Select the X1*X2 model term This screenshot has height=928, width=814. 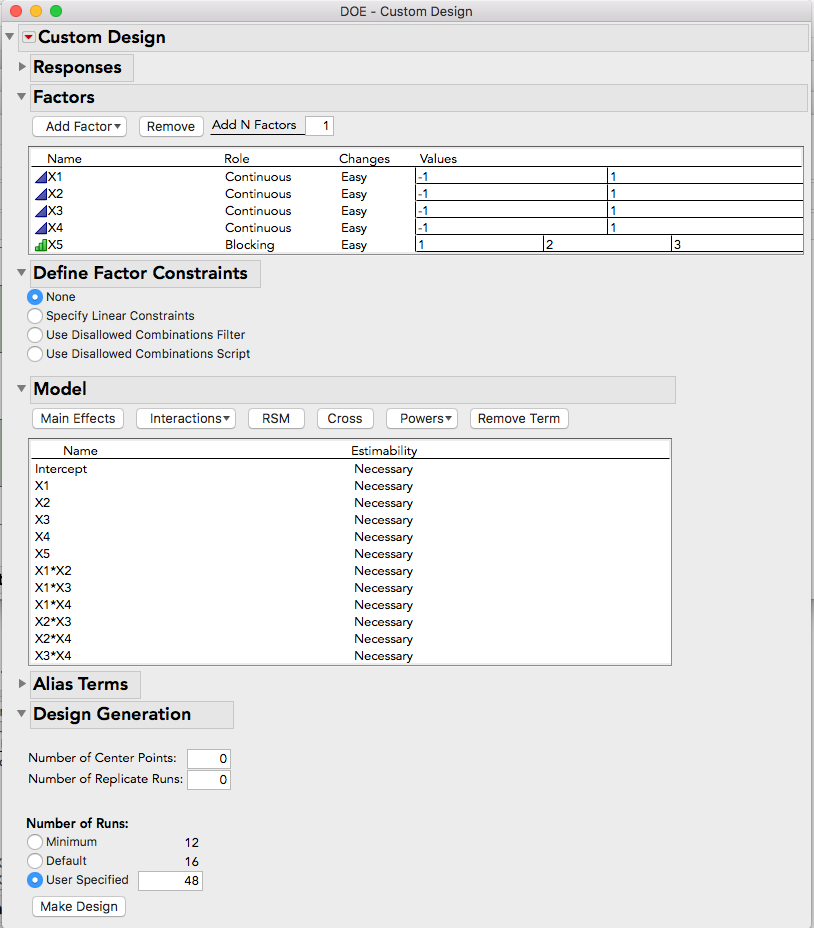tap(53, 571)
